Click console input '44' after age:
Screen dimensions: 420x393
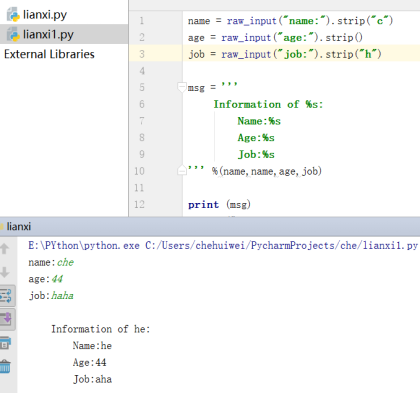tap(57, 279)
